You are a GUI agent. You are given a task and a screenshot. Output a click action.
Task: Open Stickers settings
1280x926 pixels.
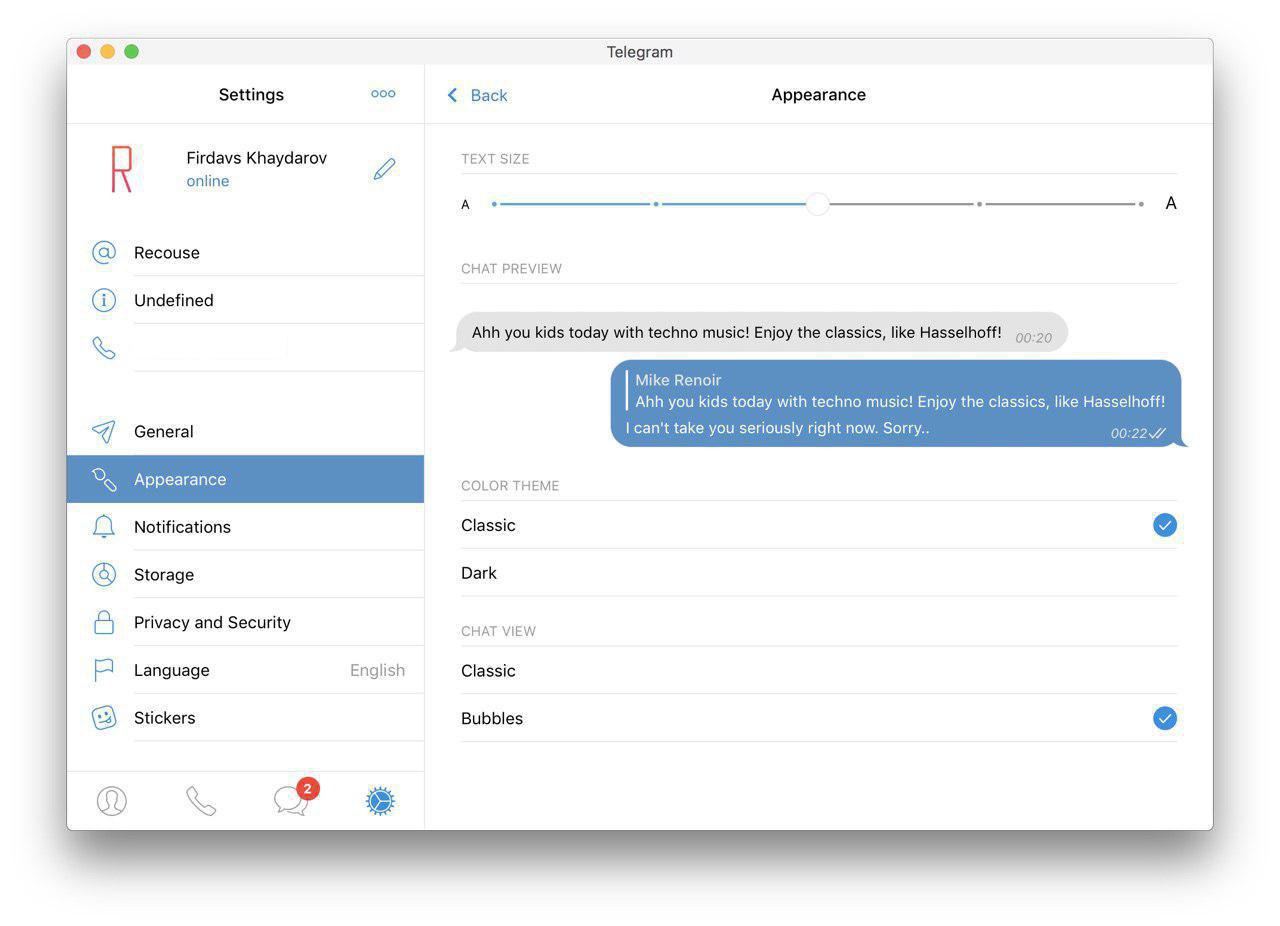245,718
